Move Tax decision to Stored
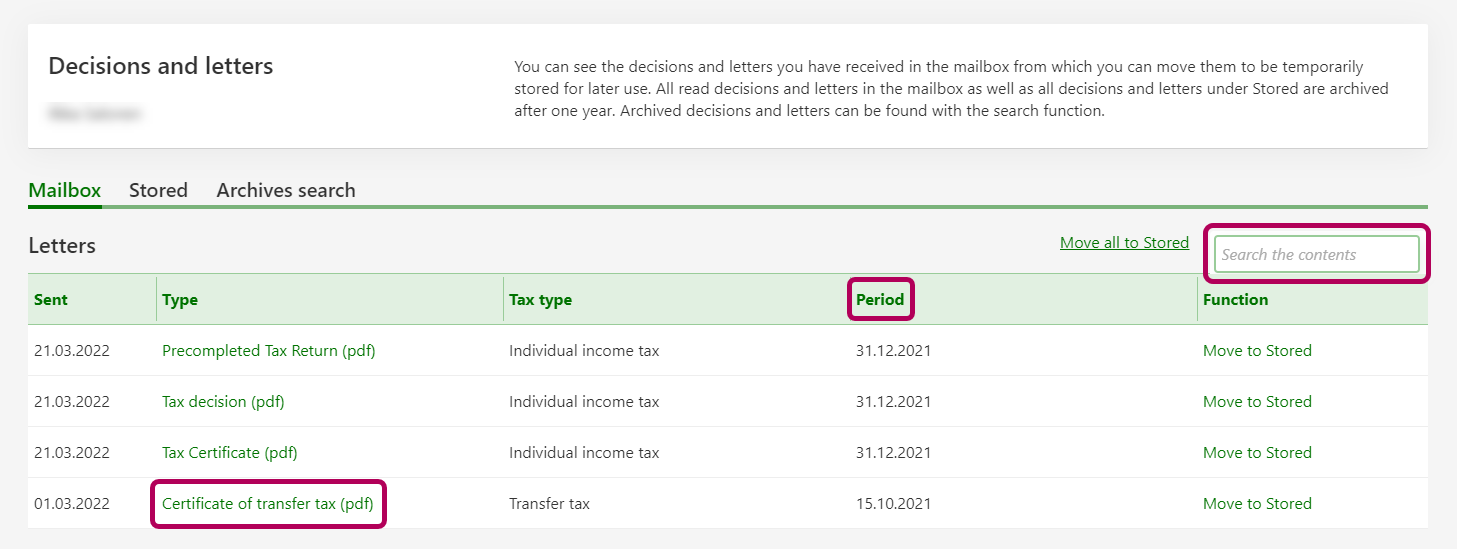Viewport: 1457px width, 549px height. point(1257,402)
